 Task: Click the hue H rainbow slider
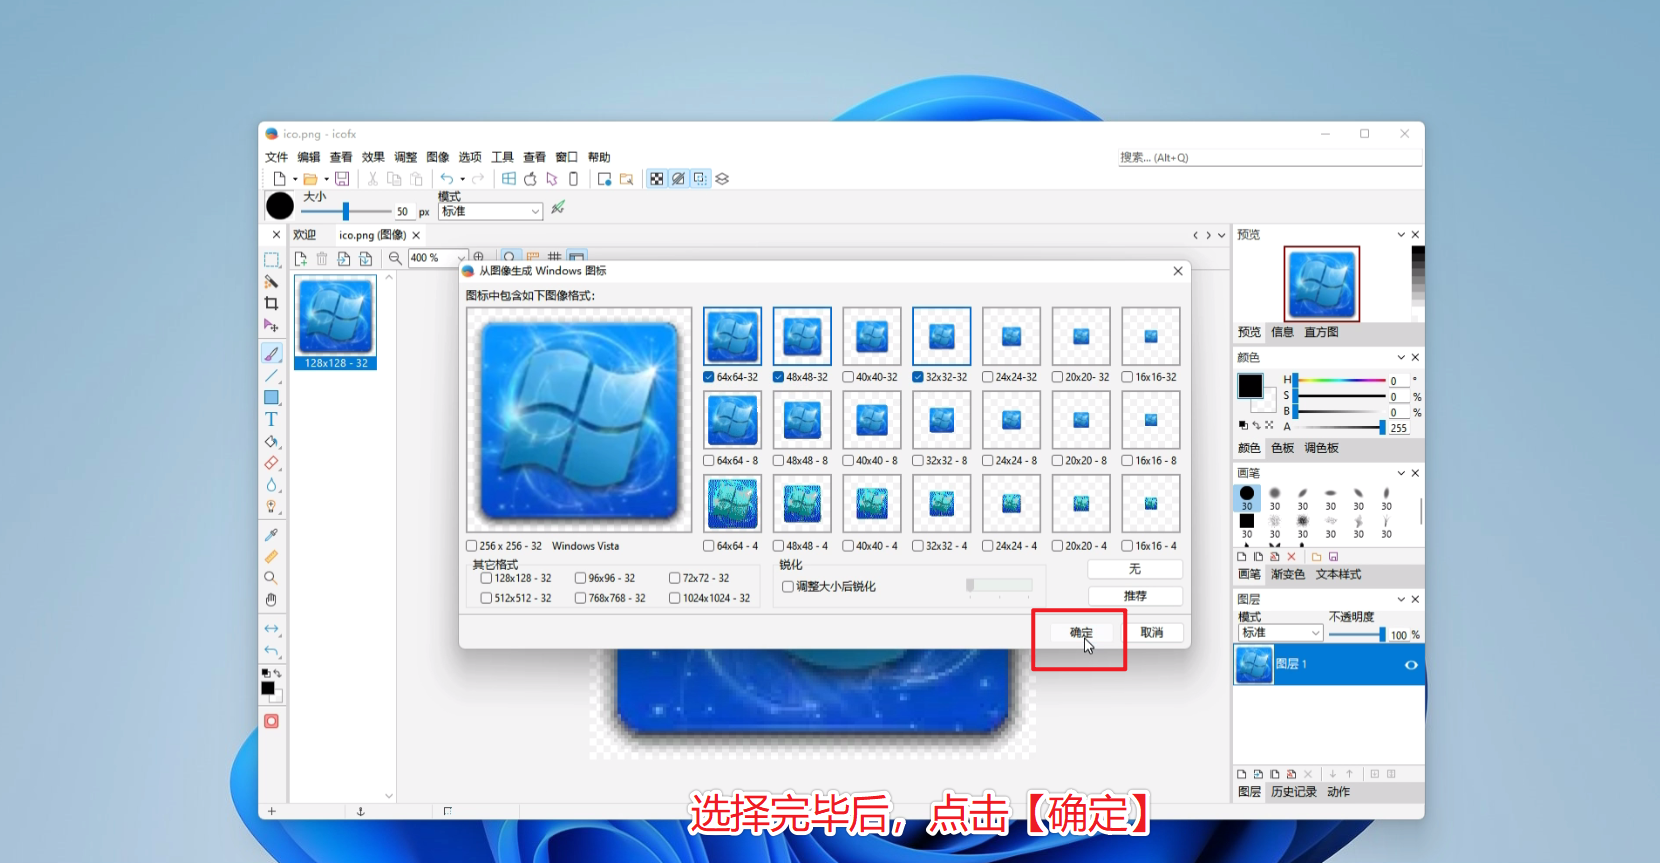click(x=1339, y=381)
